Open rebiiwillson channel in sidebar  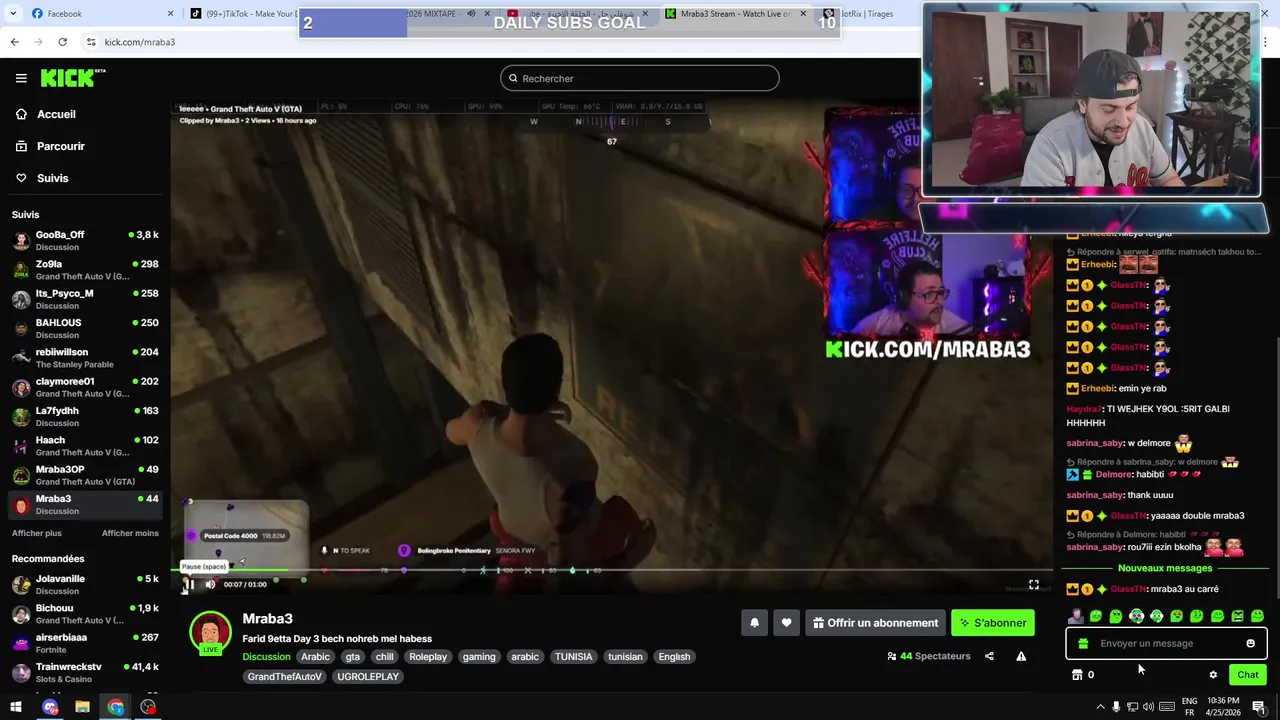click(x=85, y=358)
